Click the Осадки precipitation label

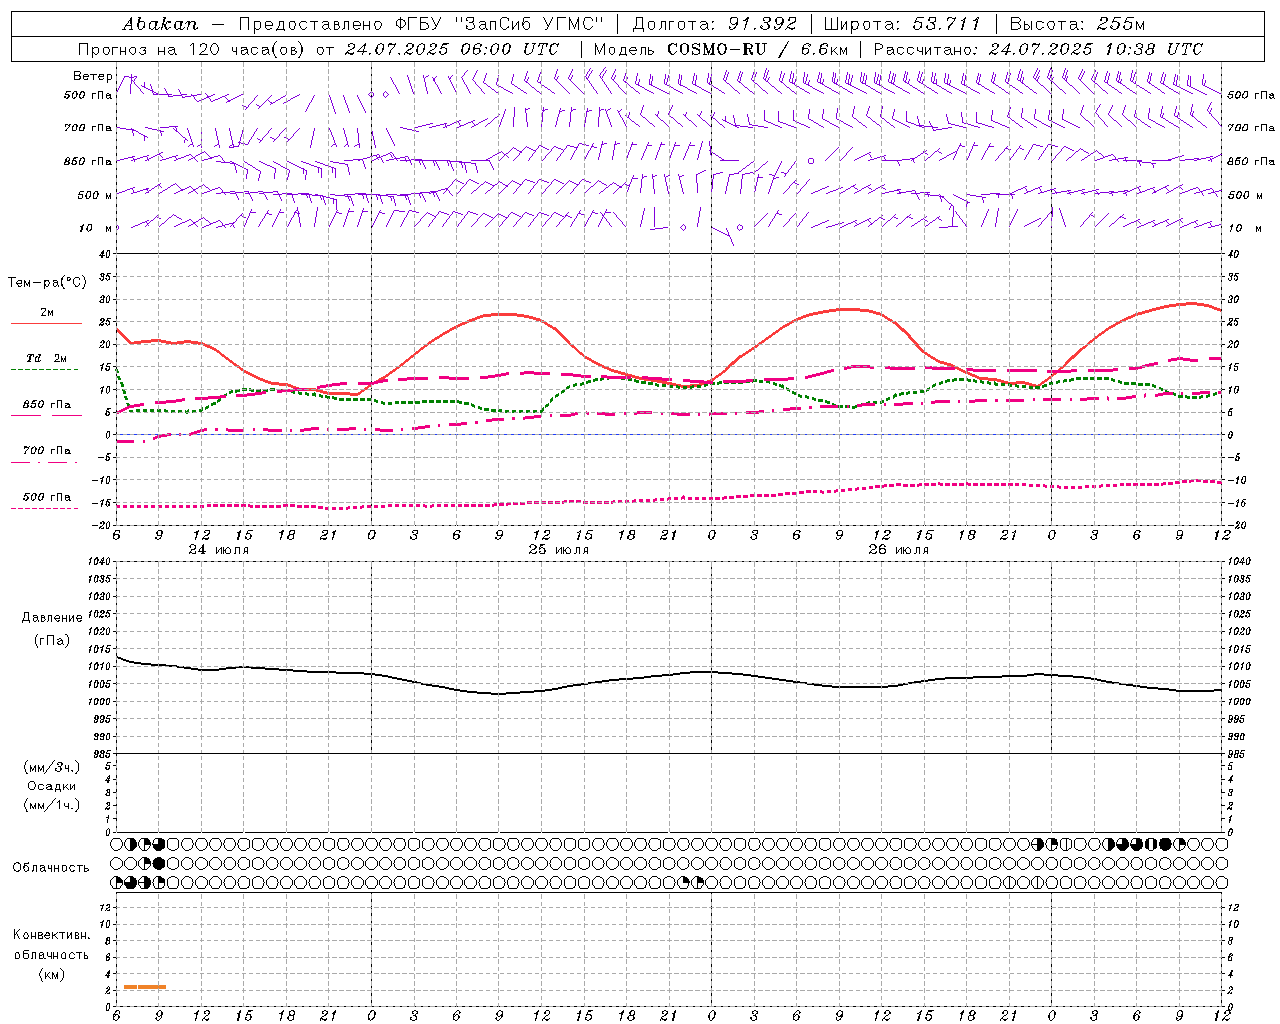(x=52, y=786)
